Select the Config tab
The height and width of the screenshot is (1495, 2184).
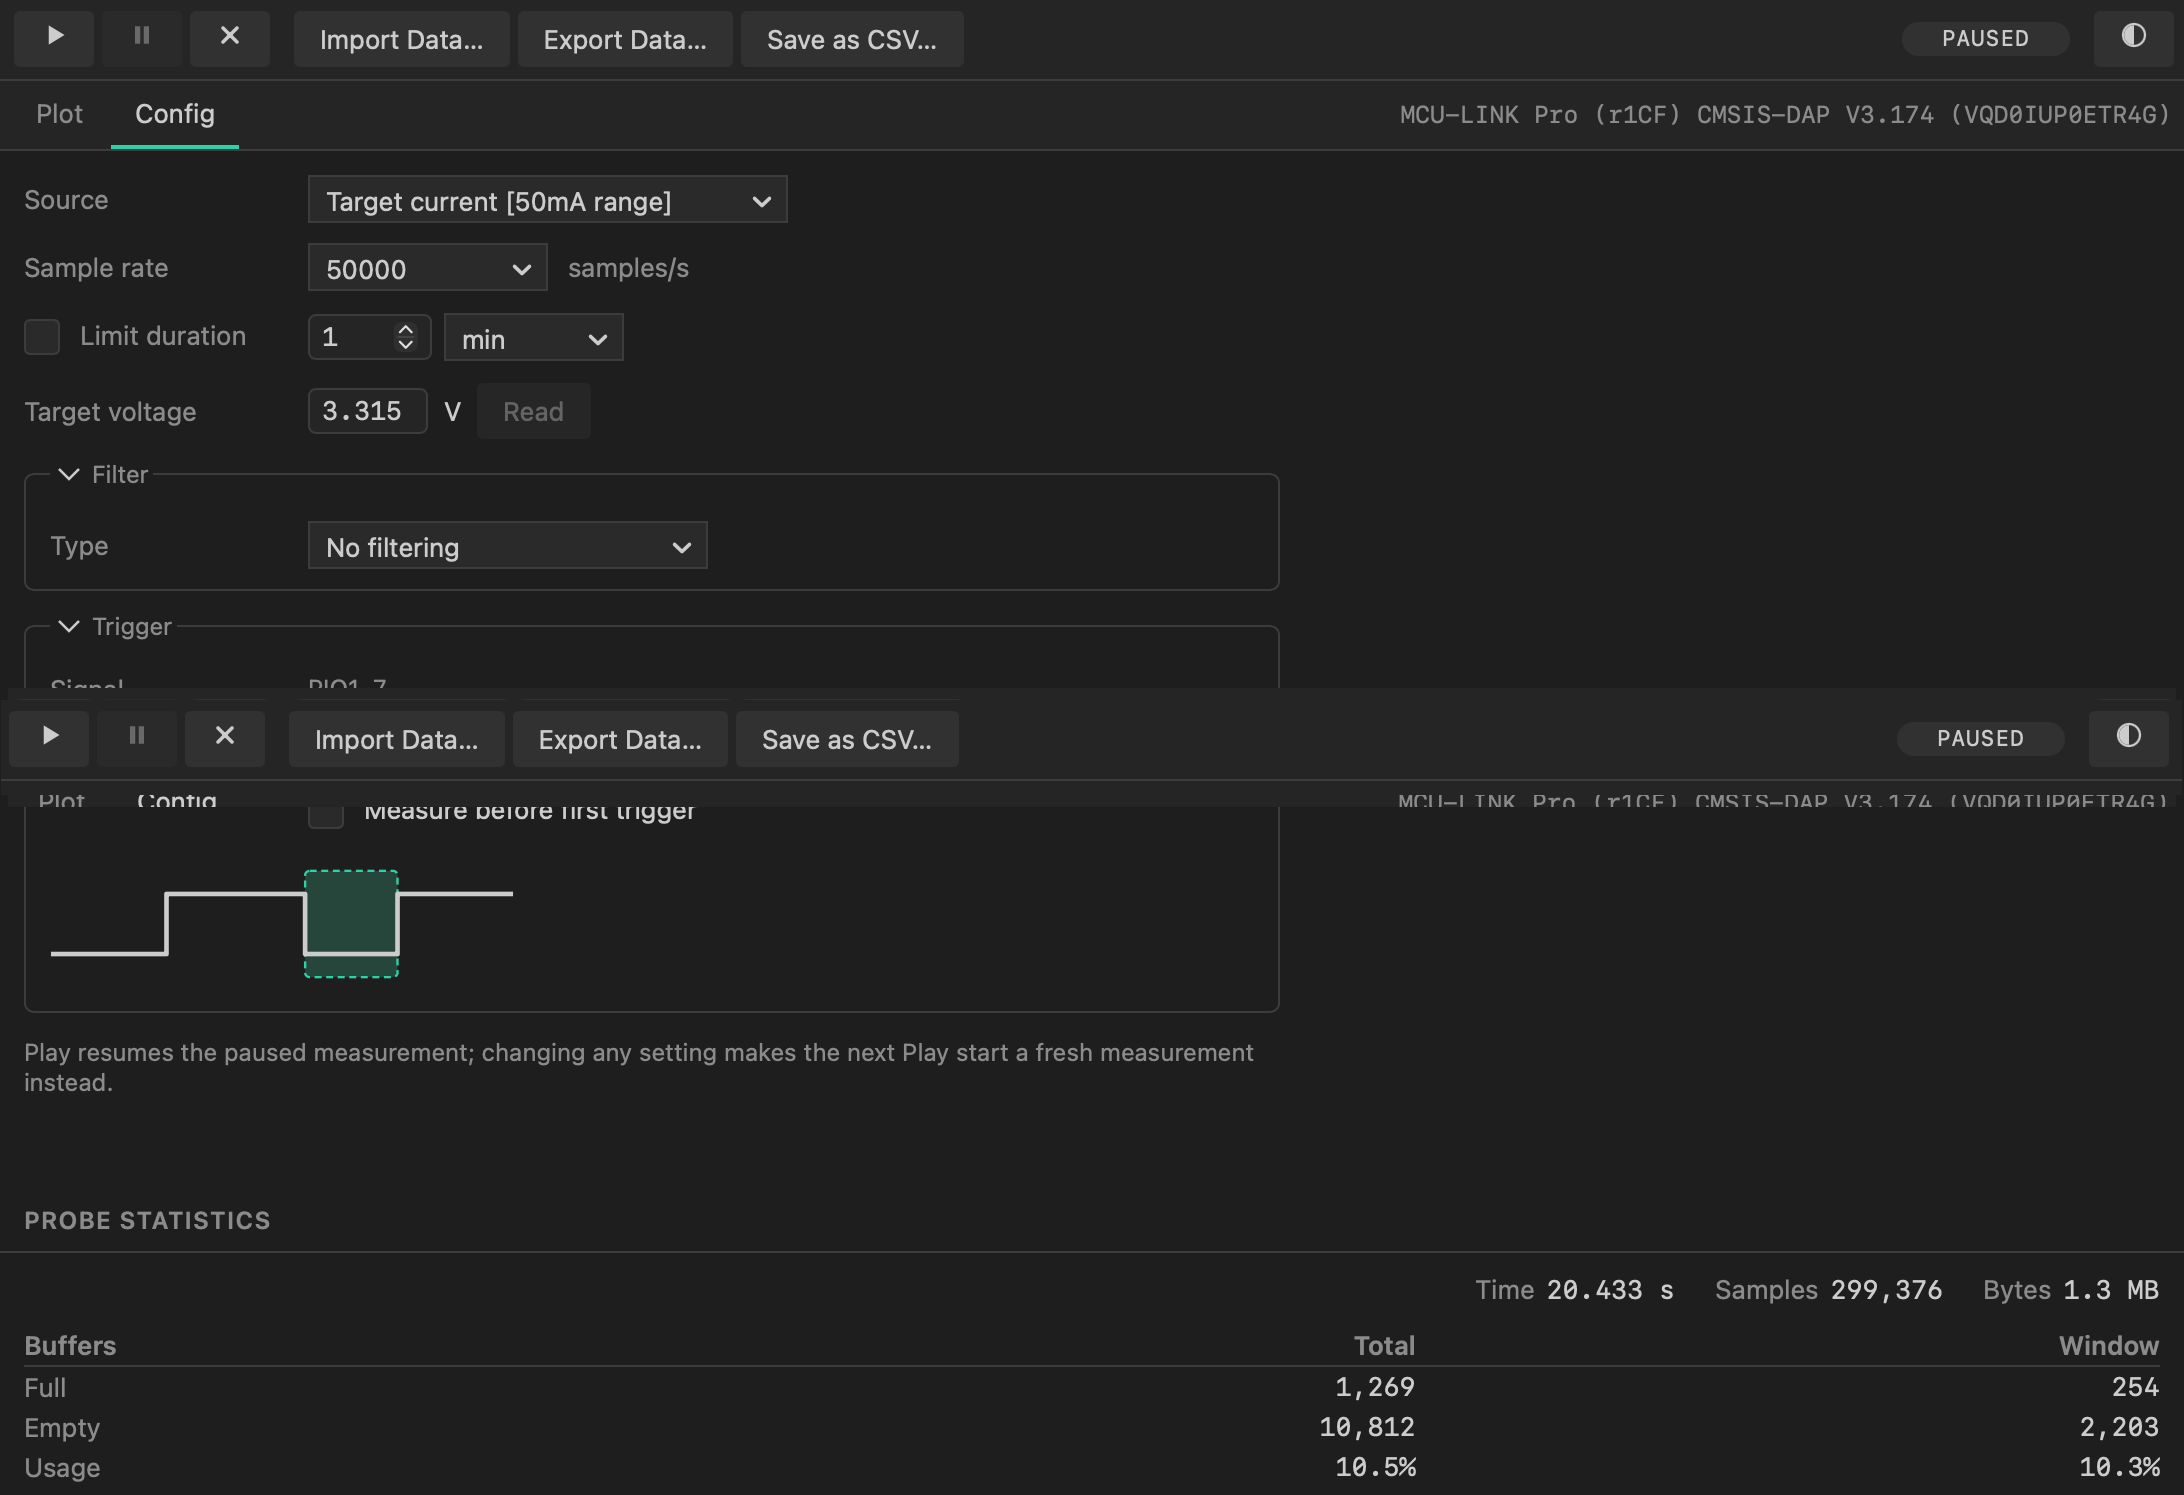[x=175, y=114]
